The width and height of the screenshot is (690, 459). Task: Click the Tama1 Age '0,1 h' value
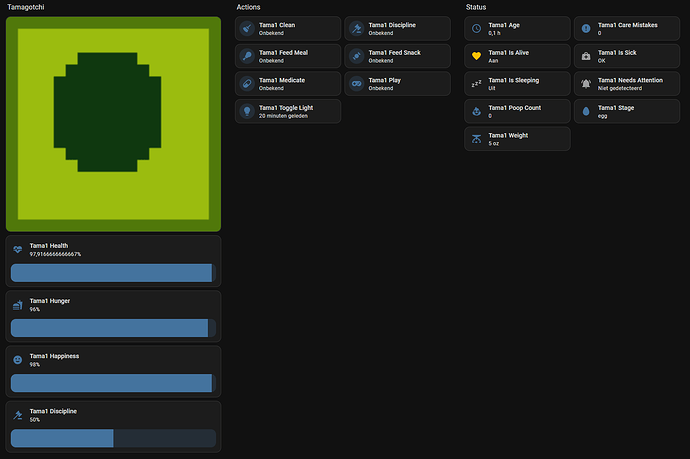click(x=494, y=33)
